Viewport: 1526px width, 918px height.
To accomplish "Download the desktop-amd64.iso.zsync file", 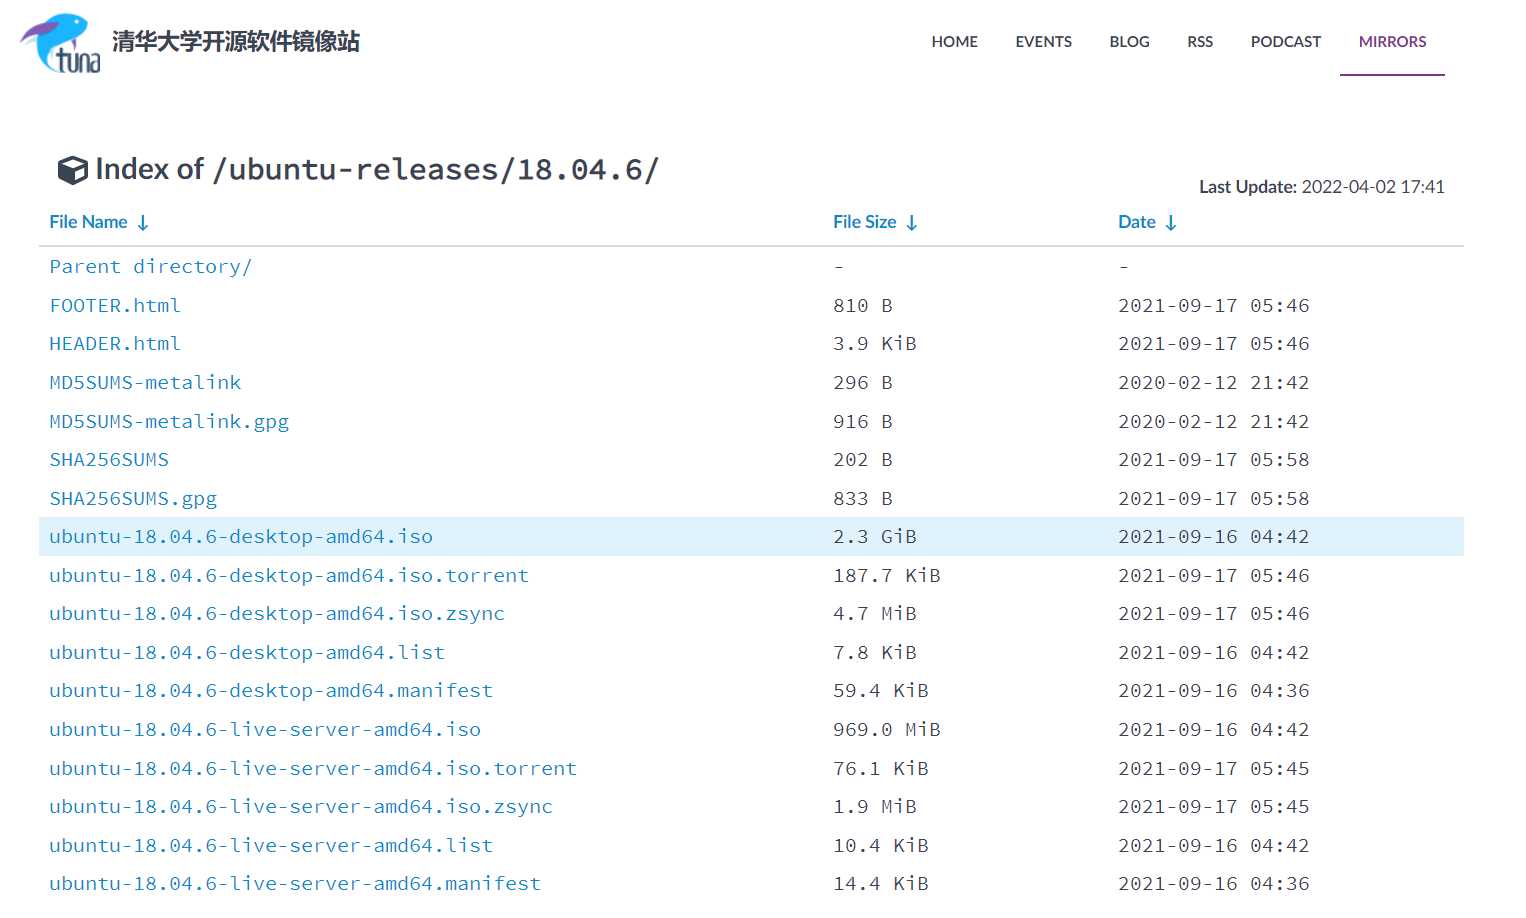I will (277, 614).
